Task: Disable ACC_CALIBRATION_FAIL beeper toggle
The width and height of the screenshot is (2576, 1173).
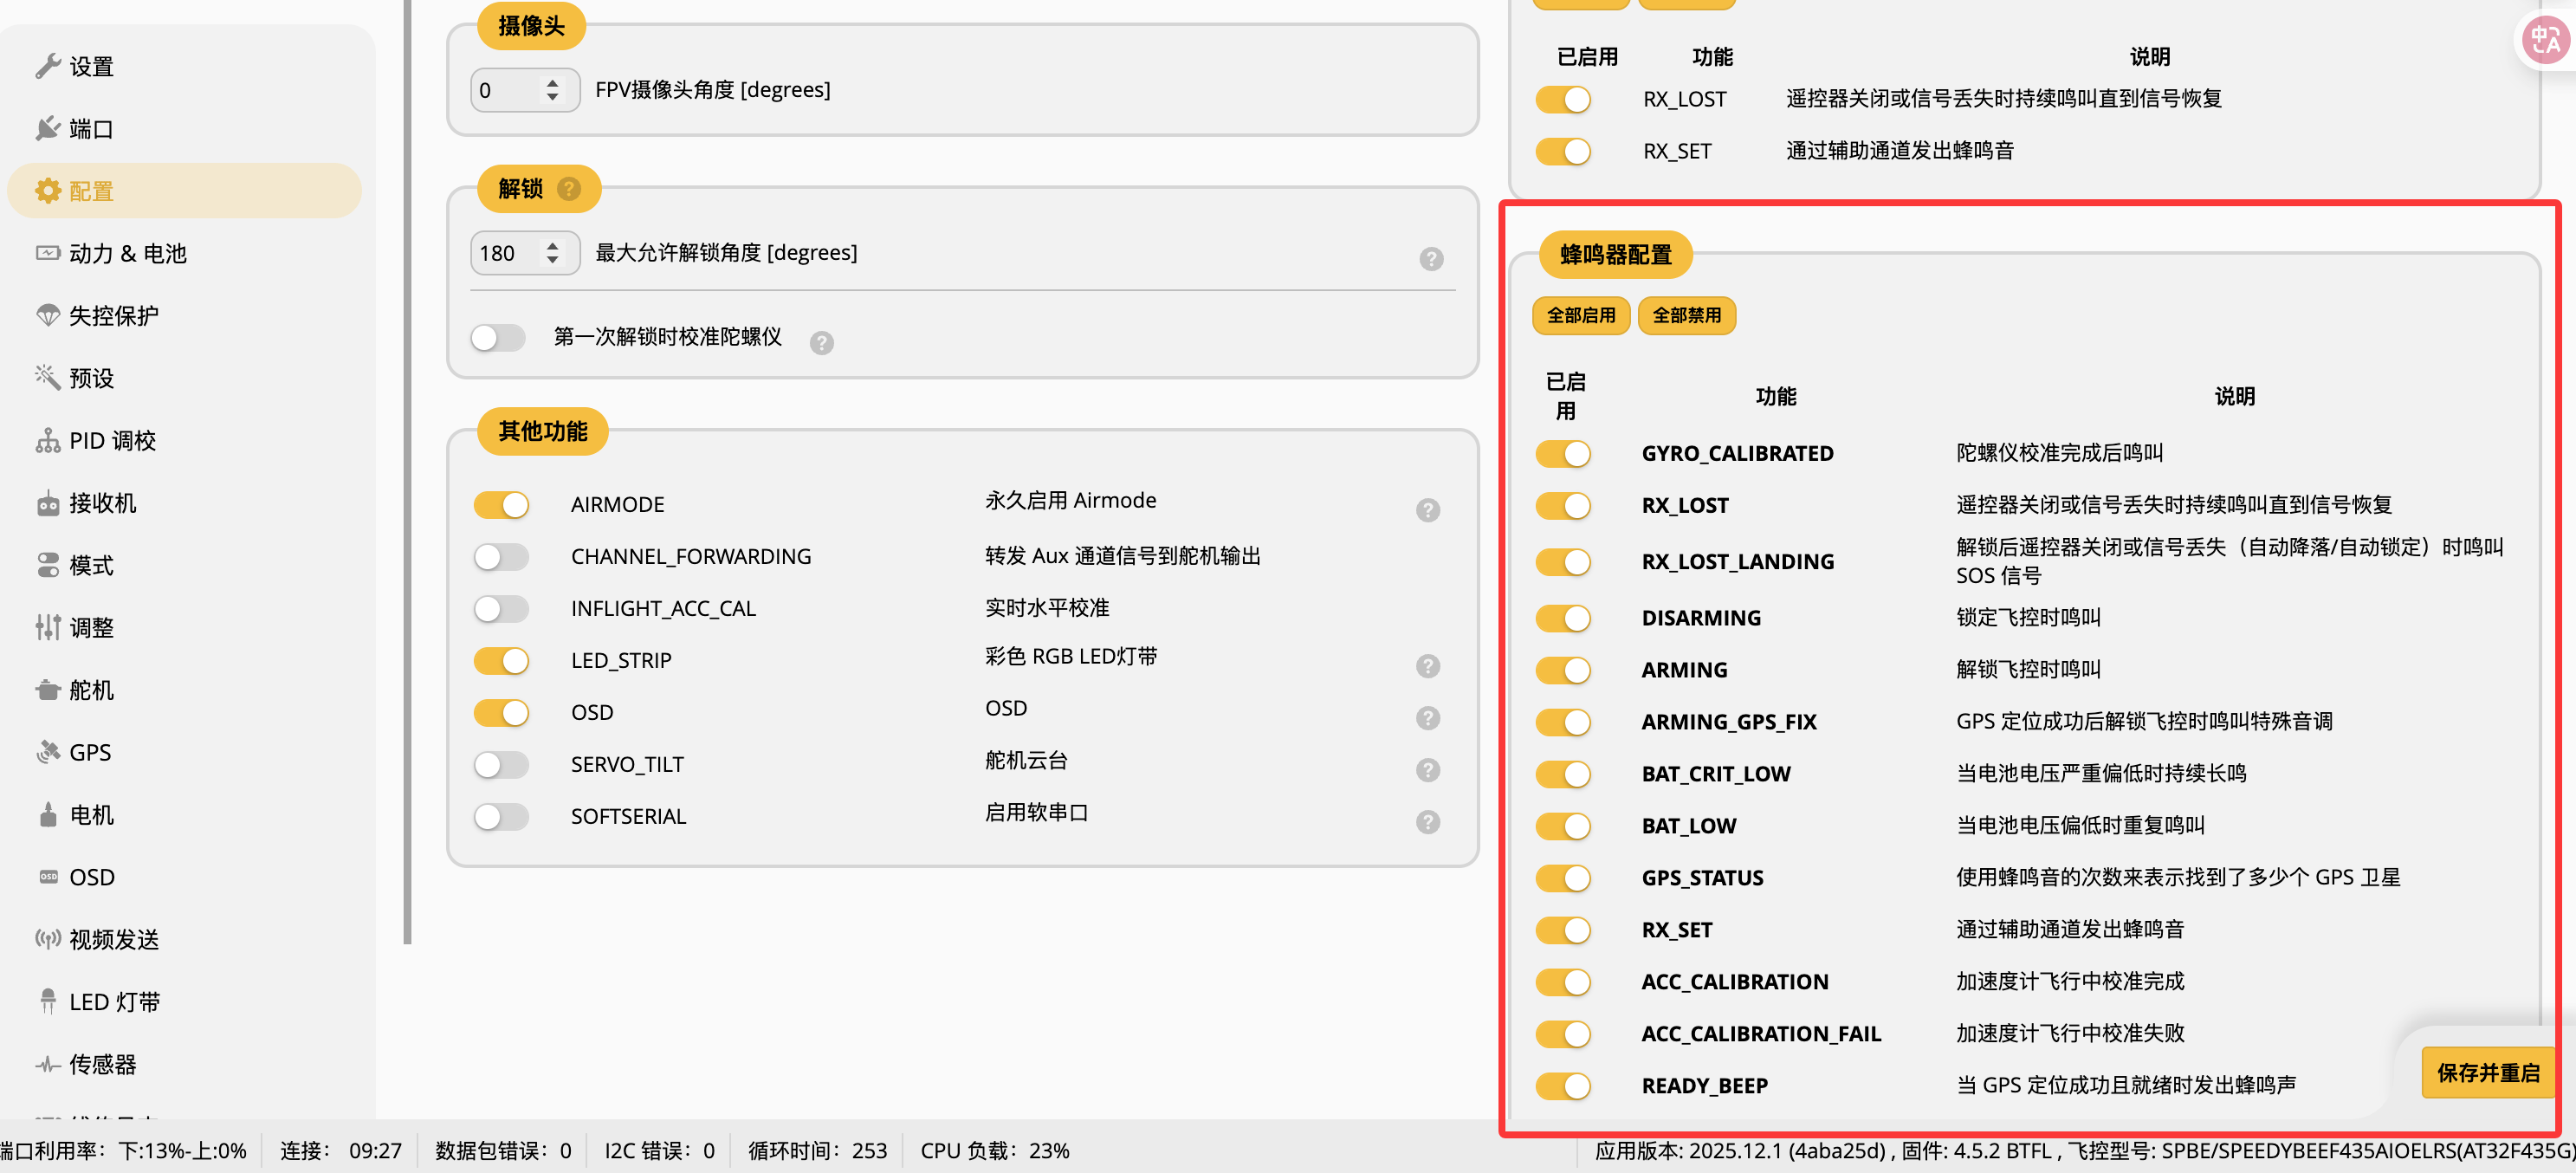Action: (1563, 1034)
